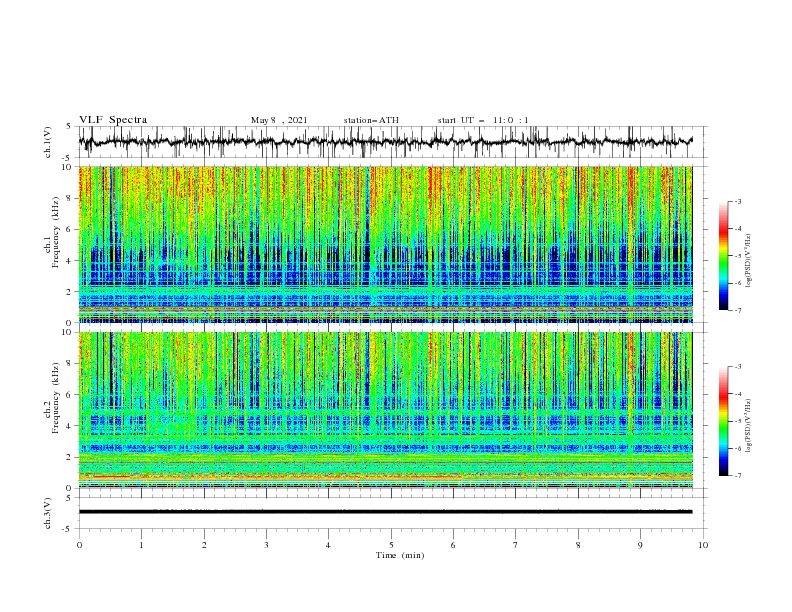The height and width of the screenshot is (612, 792).
Task: Click the 'Time (min)' x-axis label
Action: point(400,555)
